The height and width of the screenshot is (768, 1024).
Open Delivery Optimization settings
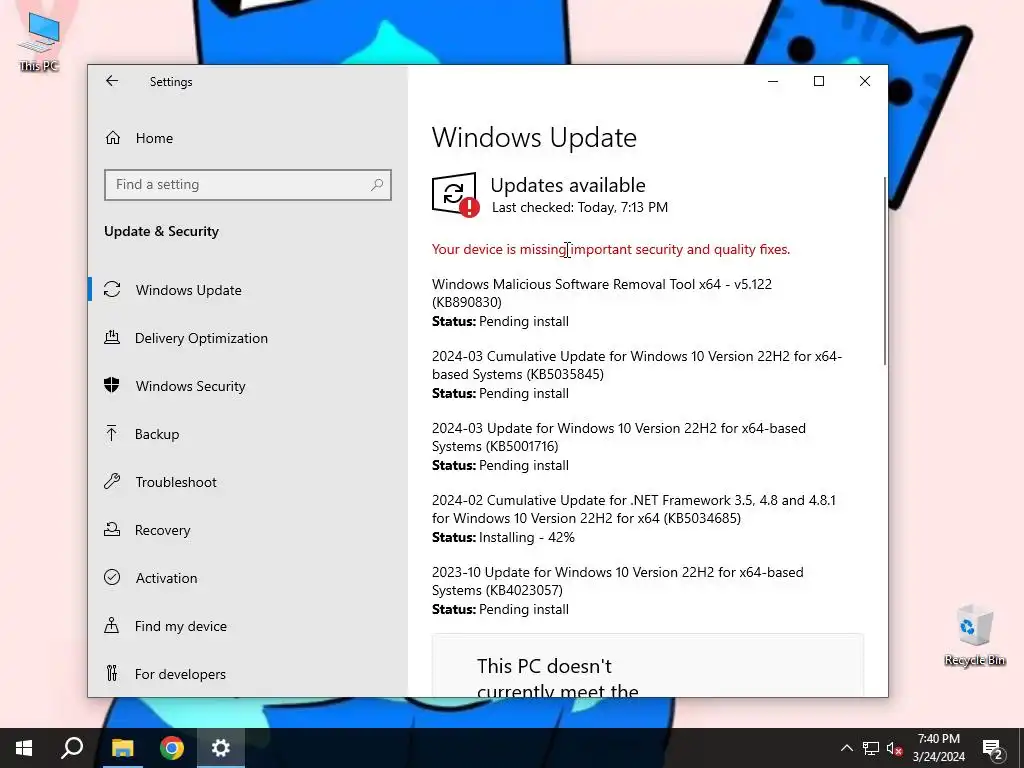tap(201, 338)
